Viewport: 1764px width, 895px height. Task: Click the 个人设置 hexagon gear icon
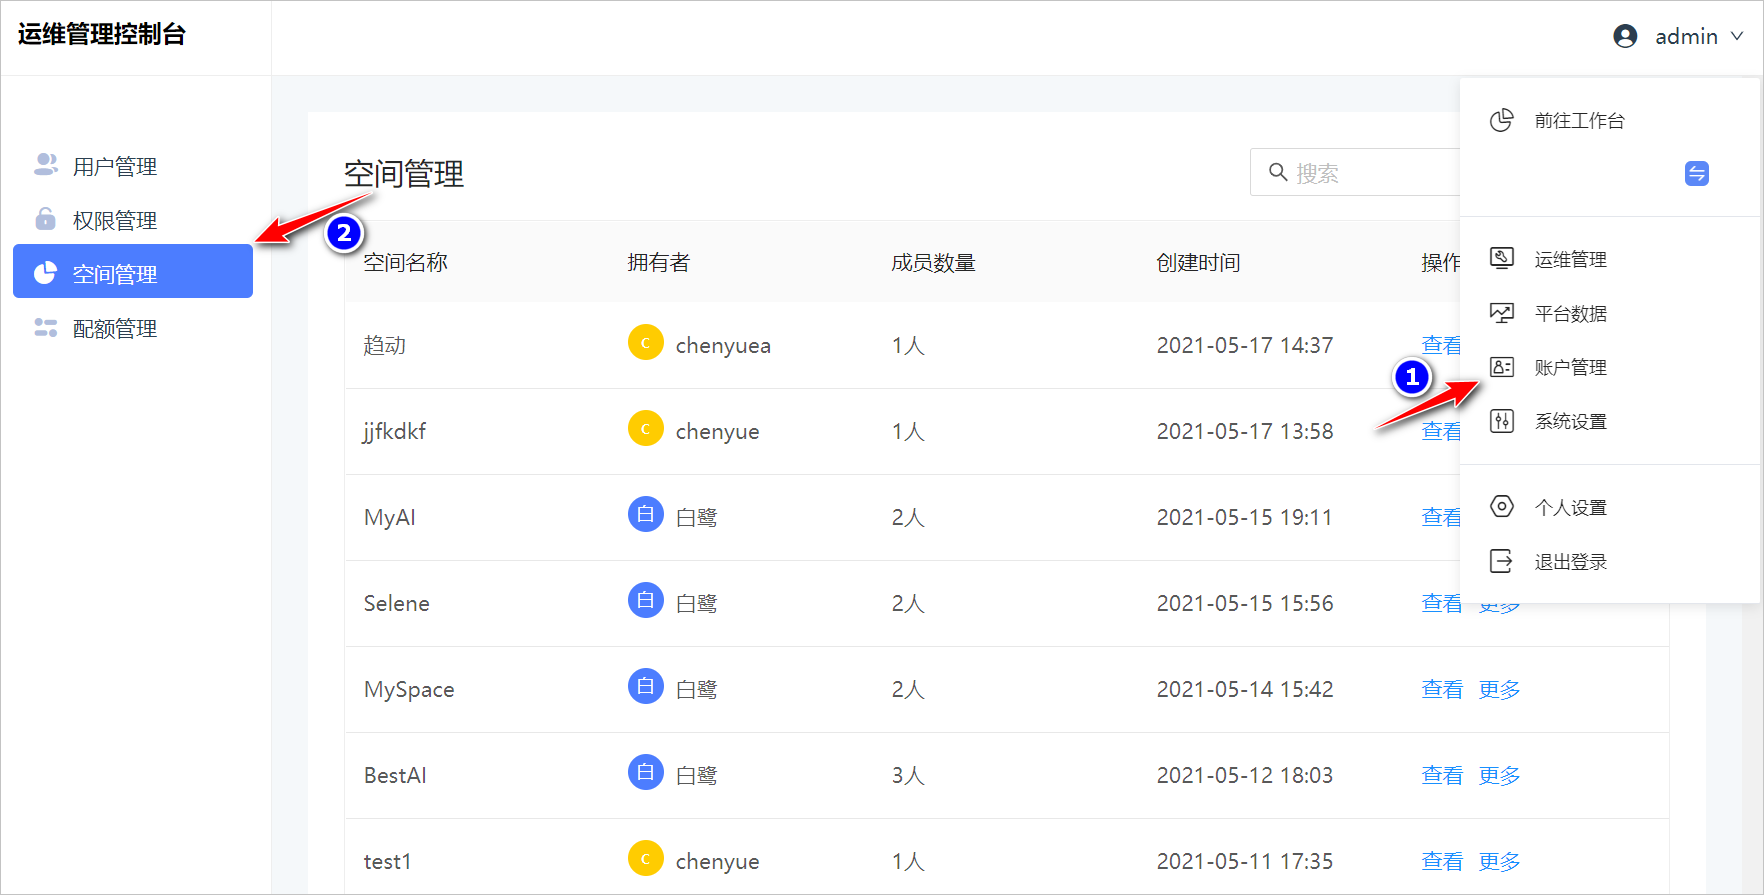[1501, 506]
